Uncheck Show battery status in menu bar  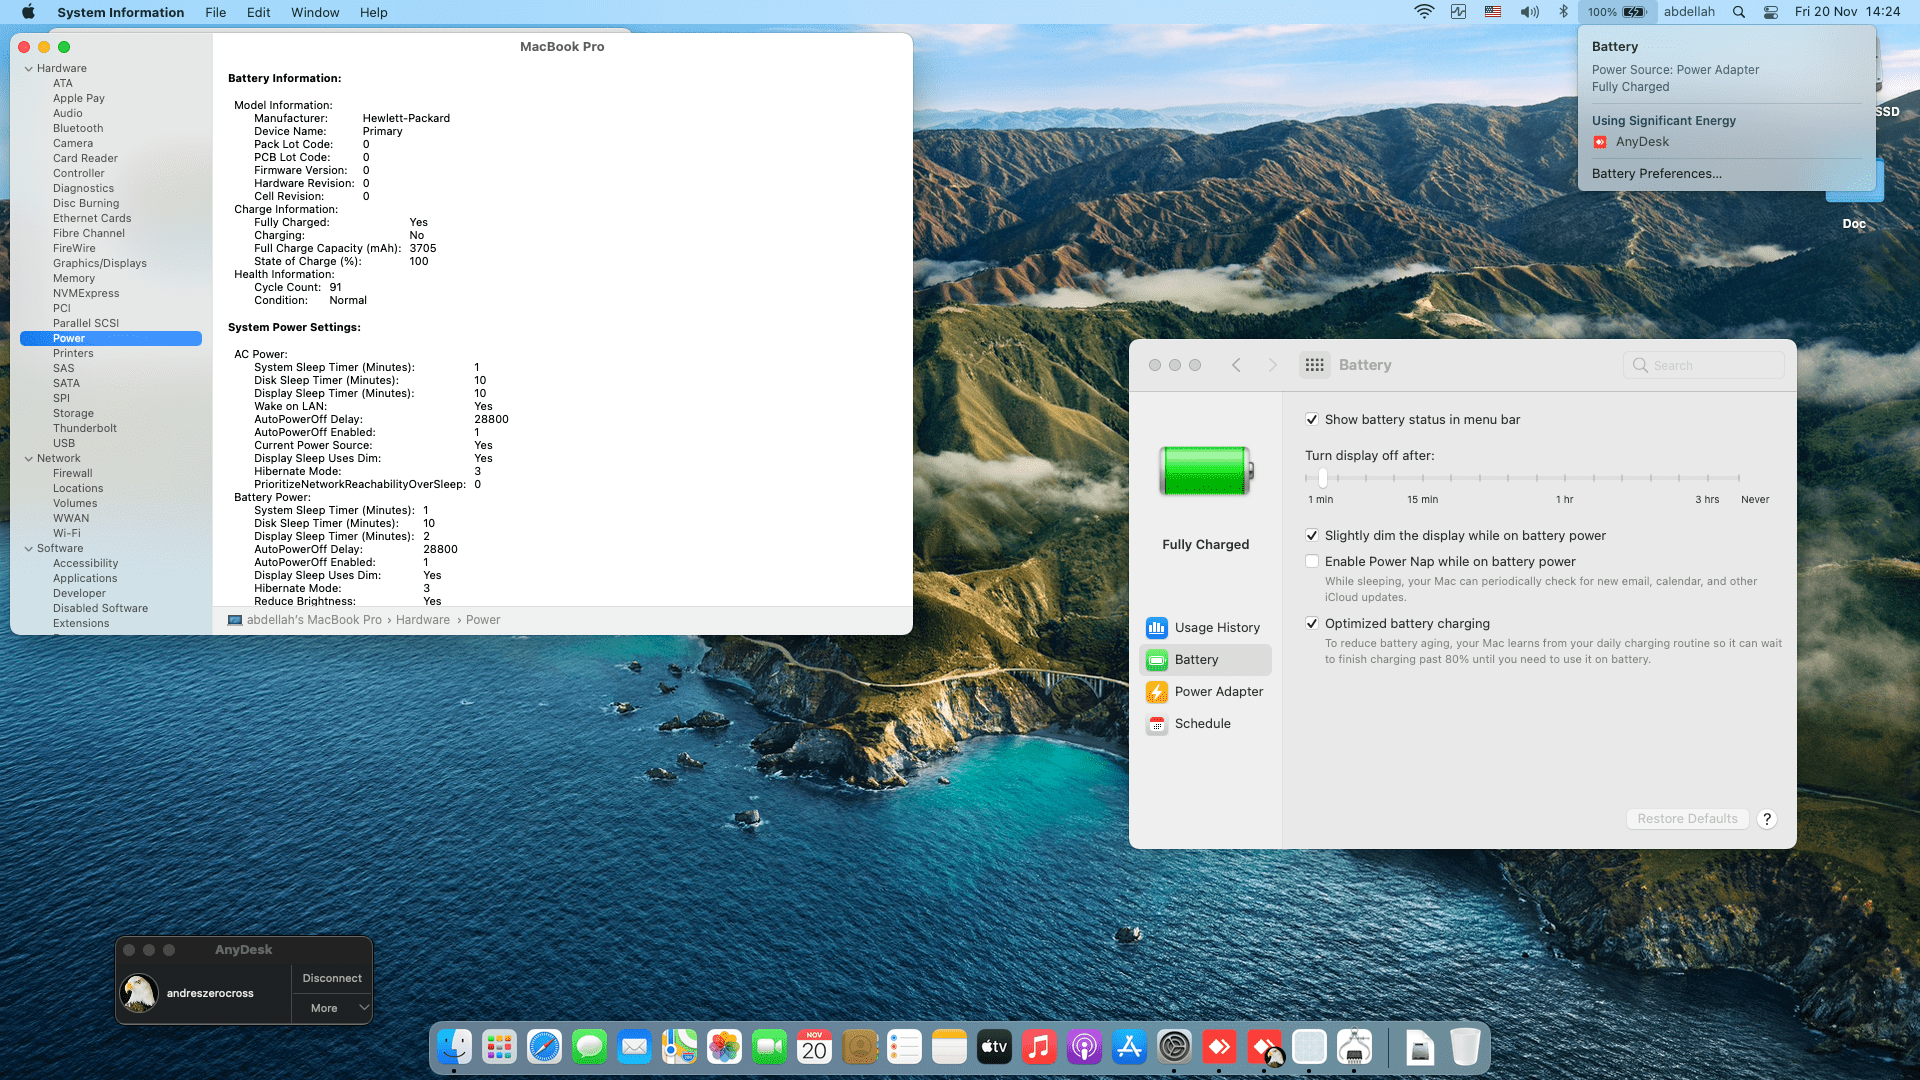click(1312, 420)
